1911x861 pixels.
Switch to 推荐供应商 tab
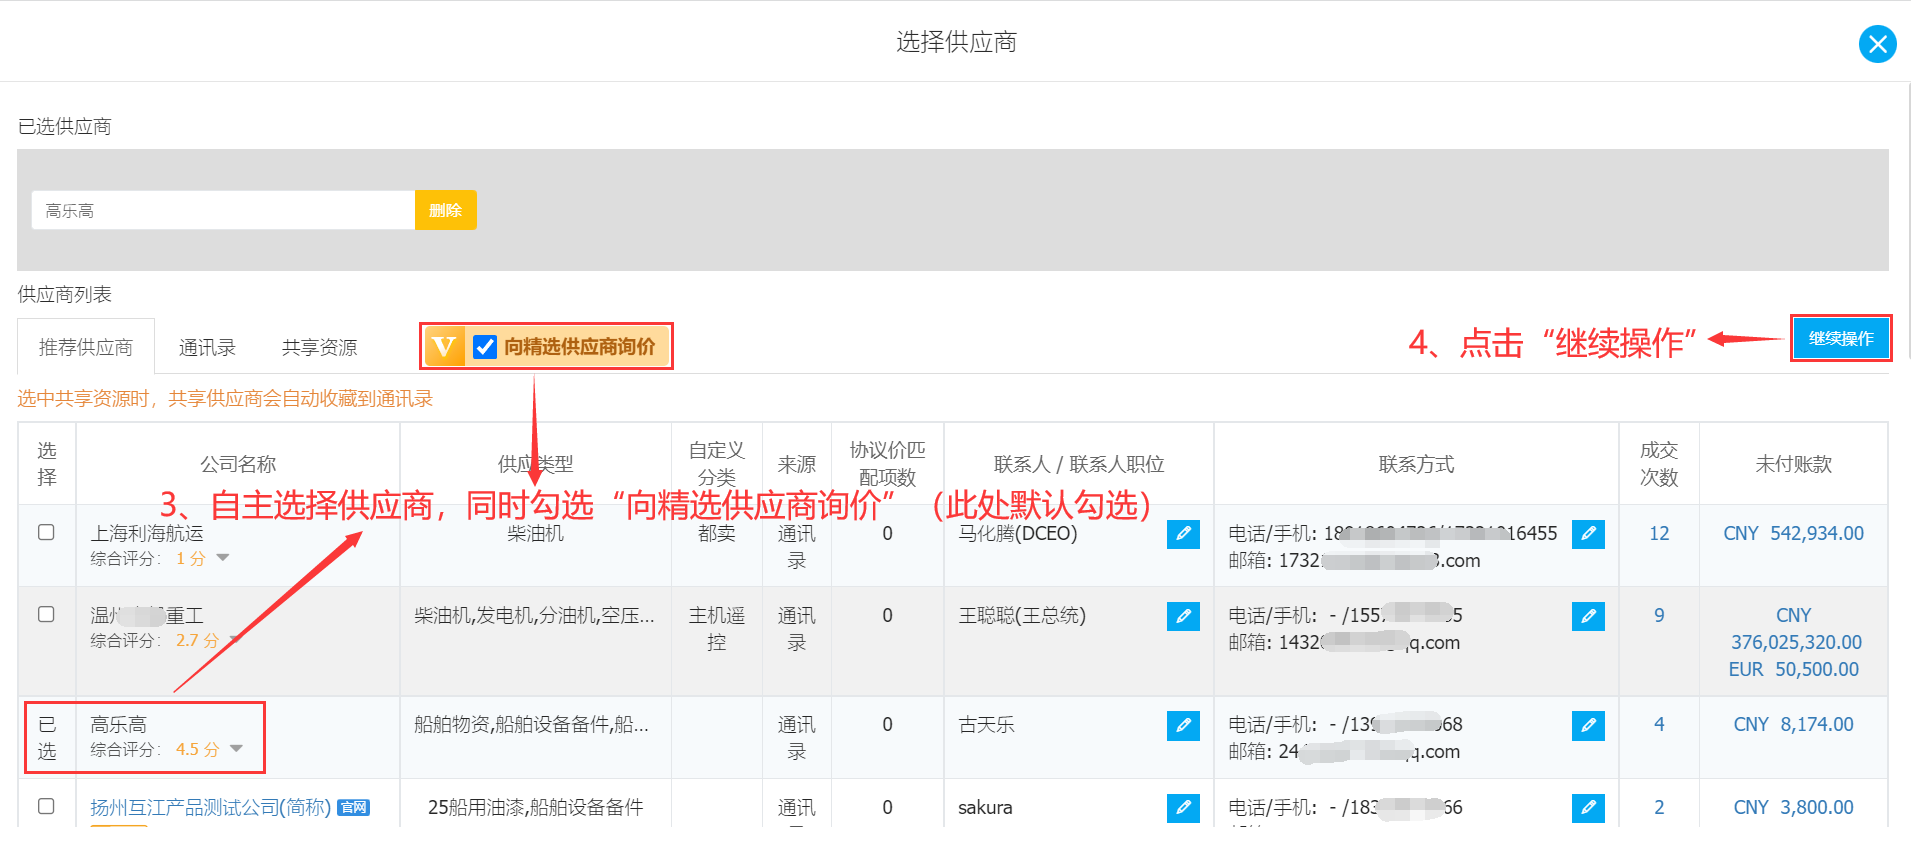(86, 347)
